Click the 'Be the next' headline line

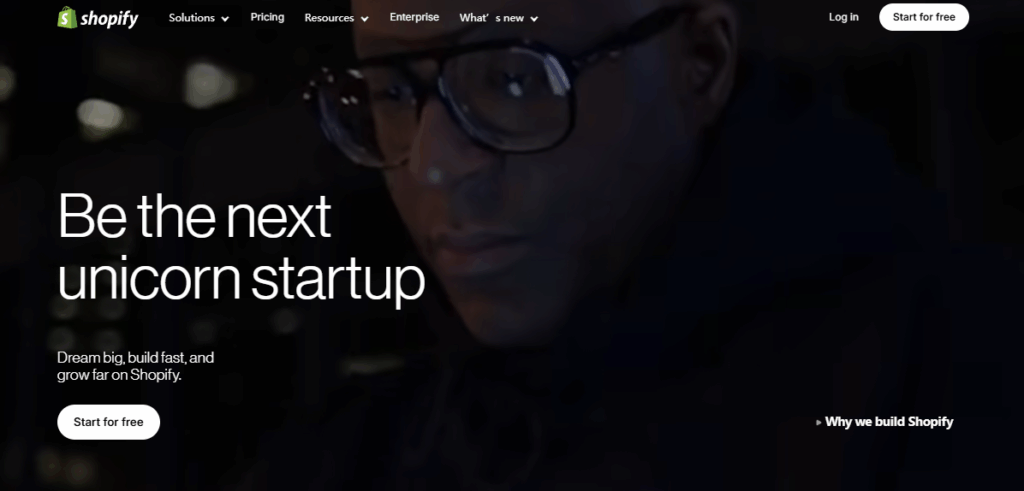195,216
